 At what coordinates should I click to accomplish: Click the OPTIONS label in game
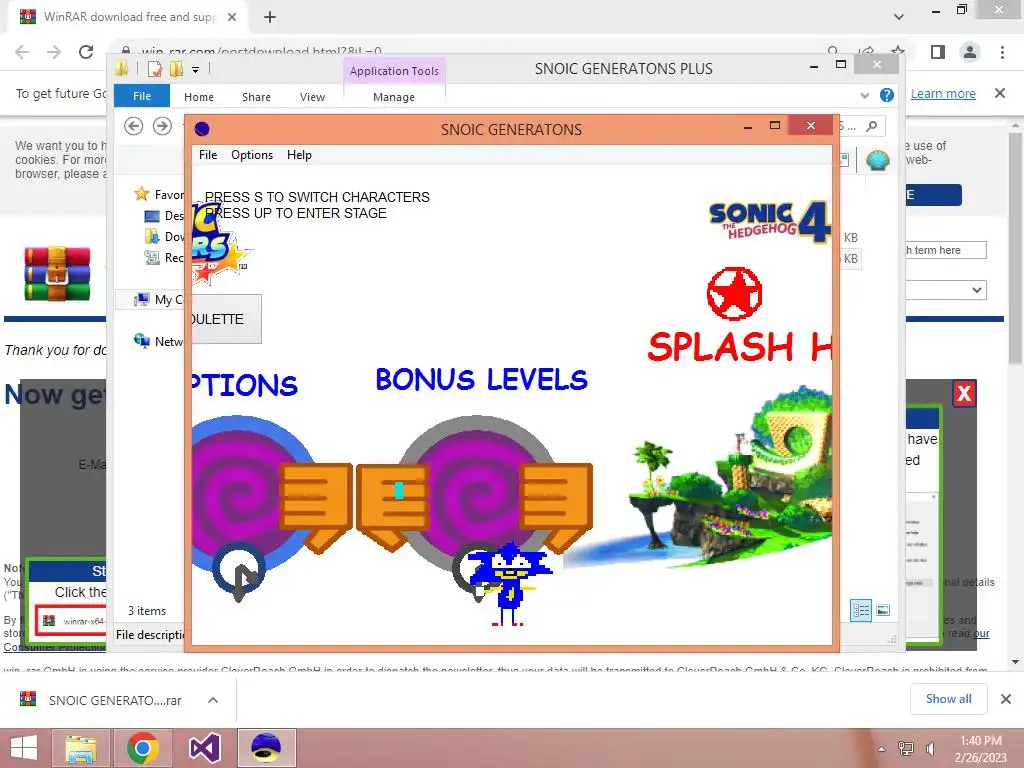244,385
